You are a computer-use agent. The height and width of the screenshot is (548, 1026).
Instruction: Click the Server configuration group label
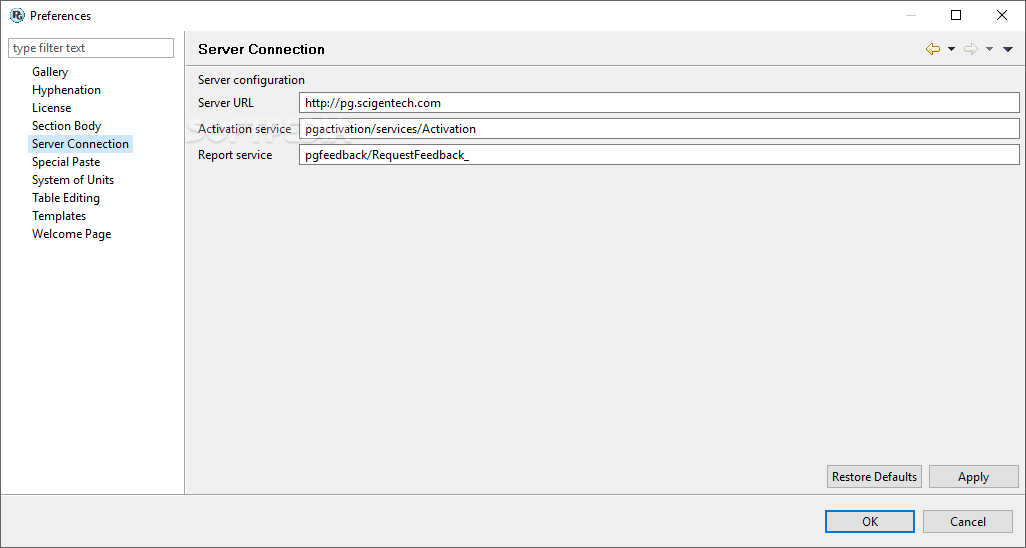click(x=251, y=80)
